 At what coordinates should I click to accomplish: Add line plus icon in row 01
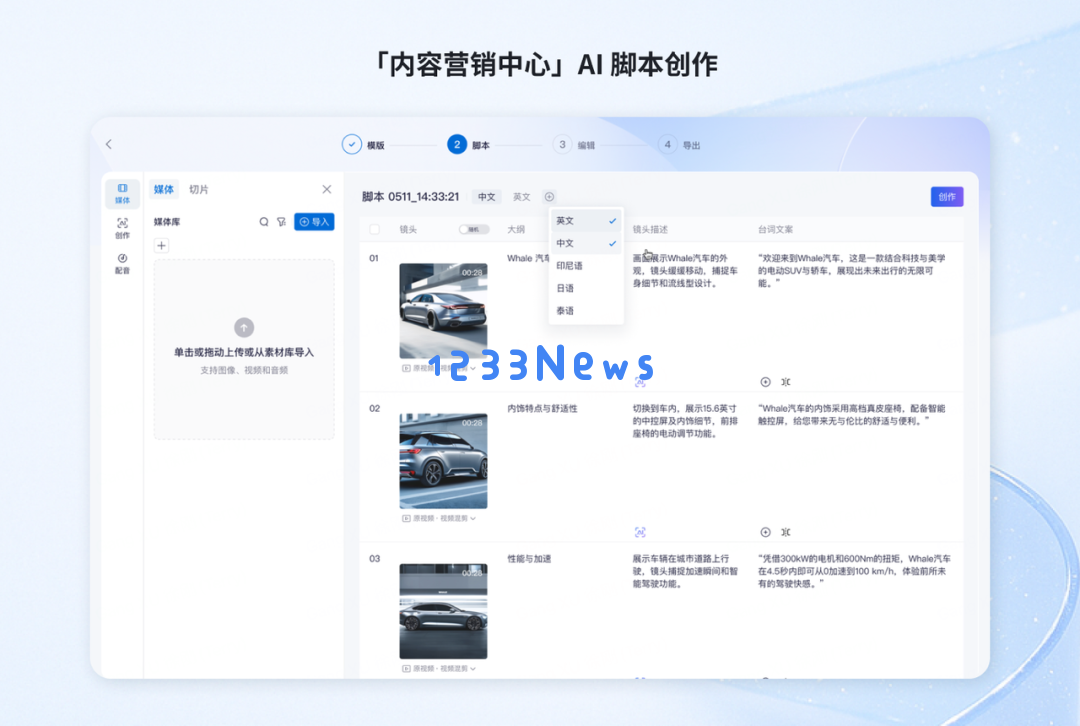(765, 382)
